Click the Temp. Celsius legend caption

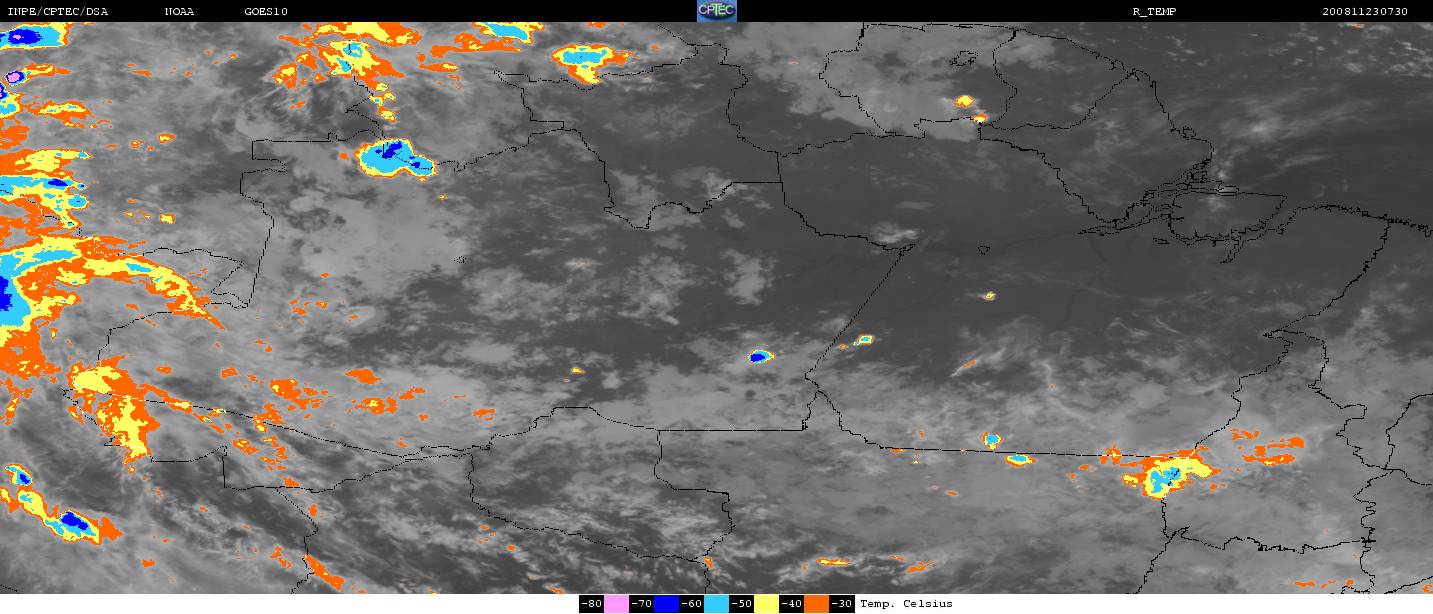coord(906,604)
